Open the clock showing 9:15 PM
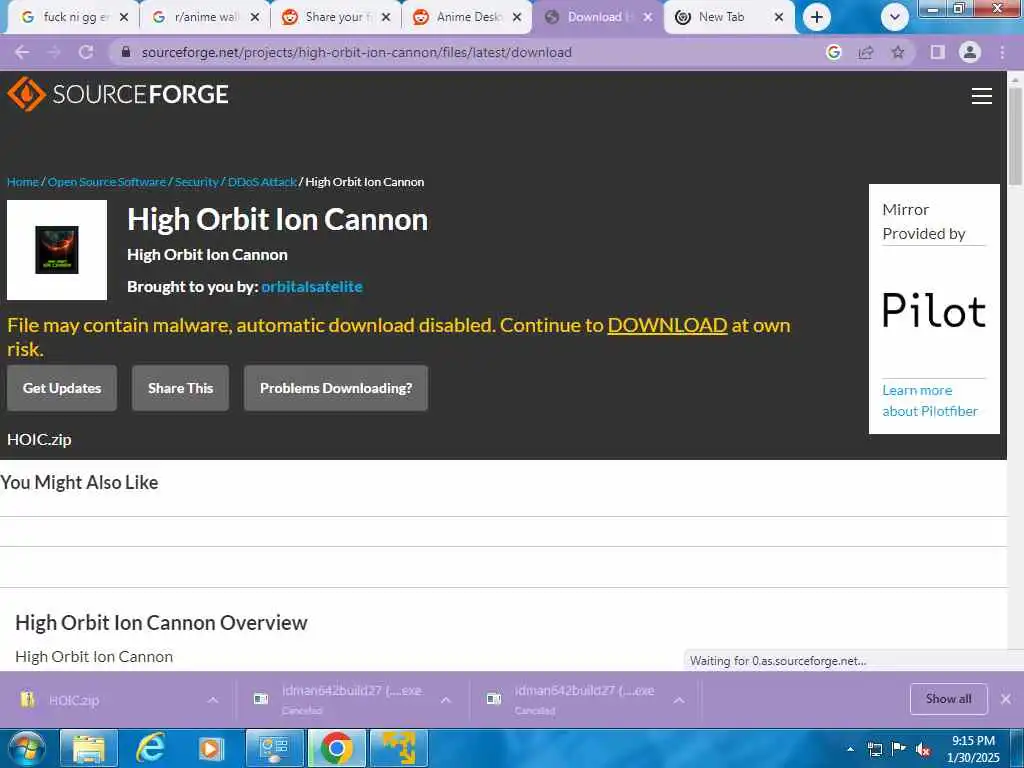Viewport: 1024px width, 768px height. (973, 749)
